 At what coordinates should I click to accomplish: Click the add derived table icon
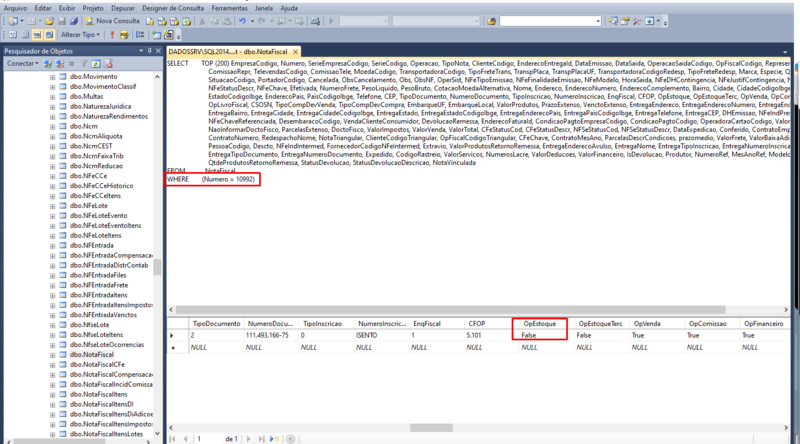pos(169,35)
